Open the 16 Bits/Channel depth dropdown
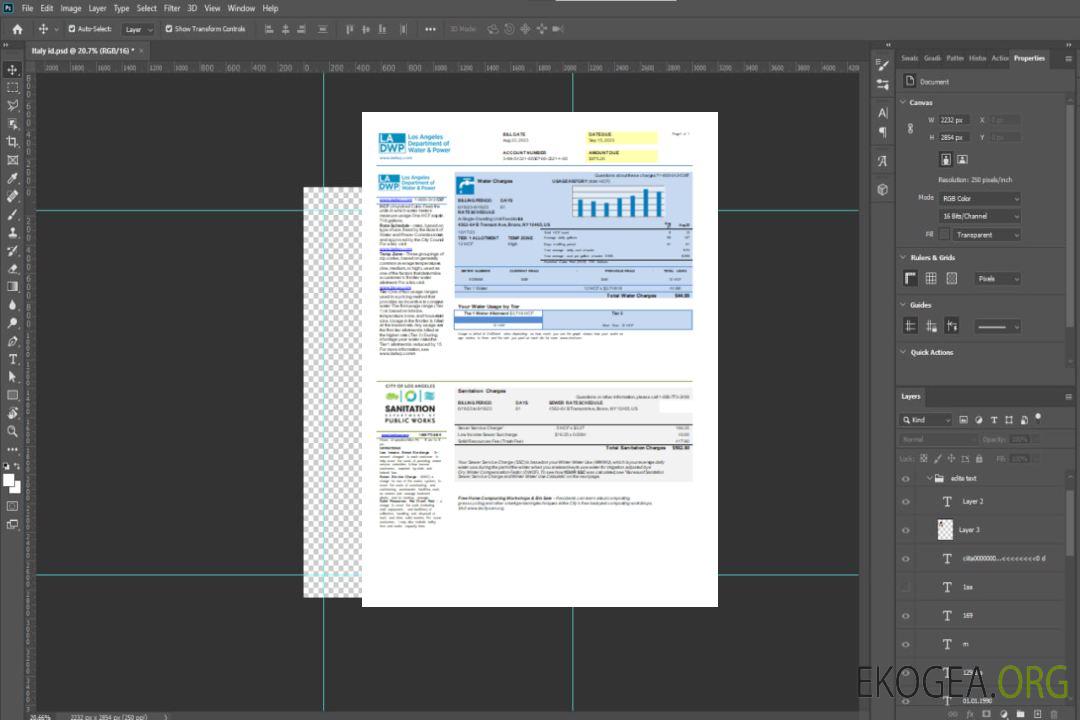 979,216
